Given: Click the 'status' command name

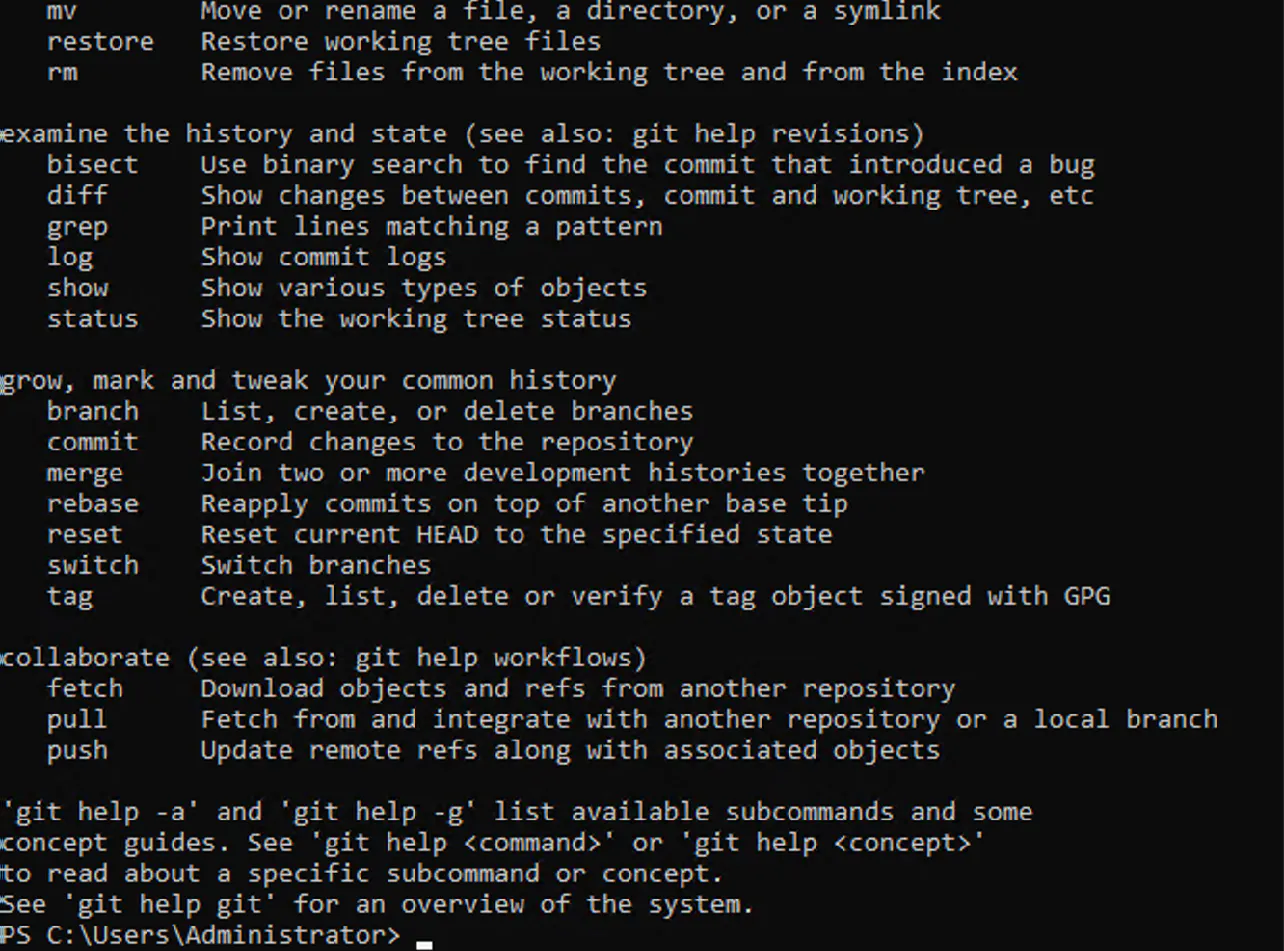Looking at the screenshot, I should 92,319.
